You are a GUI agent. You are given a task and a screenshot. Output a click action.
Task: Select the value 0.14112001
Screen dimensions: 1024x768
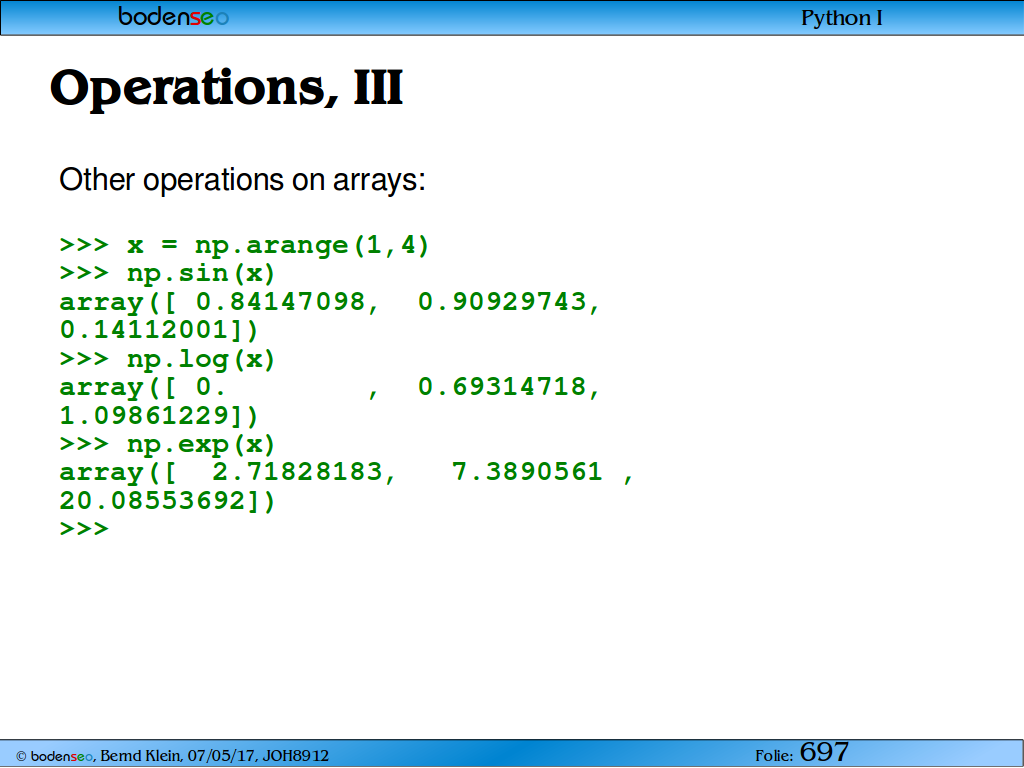pos(144,330)
